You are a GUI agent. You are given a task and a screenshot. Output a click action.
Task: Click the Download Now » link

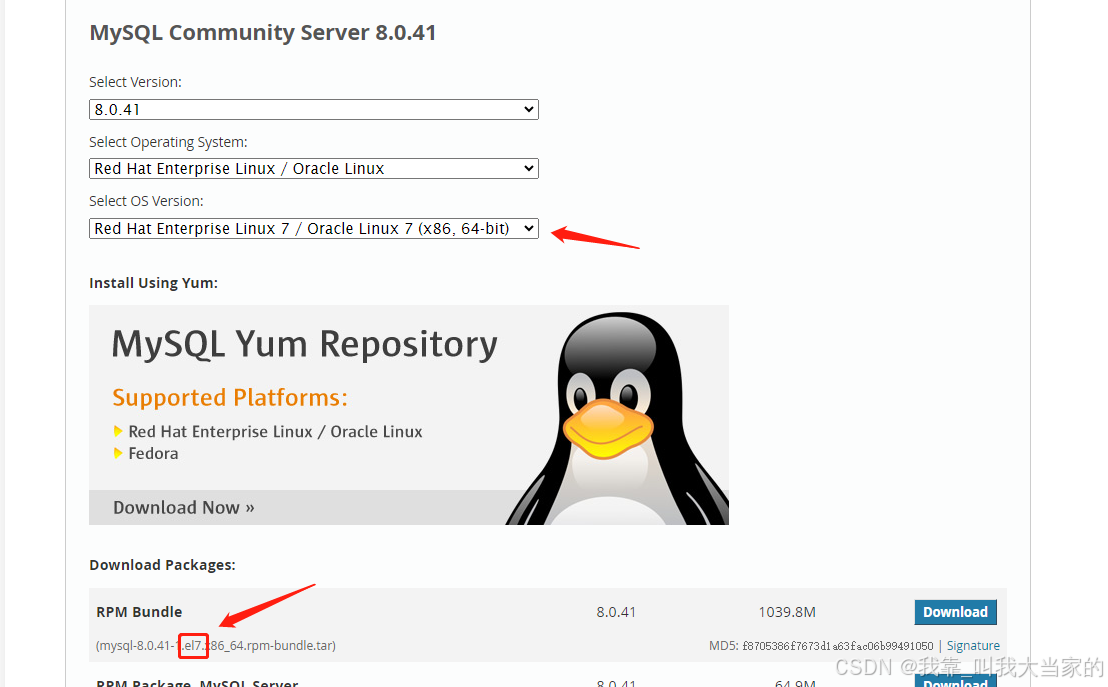coord(183,507)
